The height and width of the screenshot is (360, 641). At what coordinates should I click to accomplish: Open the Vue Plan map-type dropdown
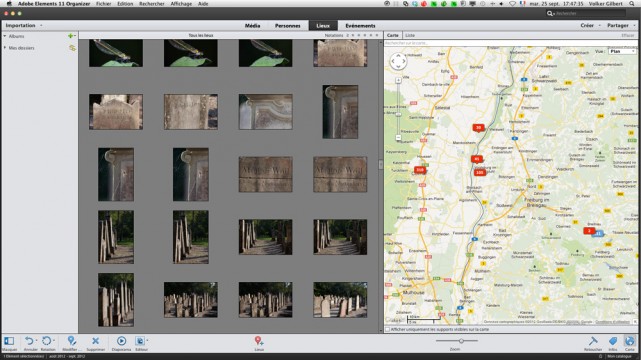coord(621,51)
